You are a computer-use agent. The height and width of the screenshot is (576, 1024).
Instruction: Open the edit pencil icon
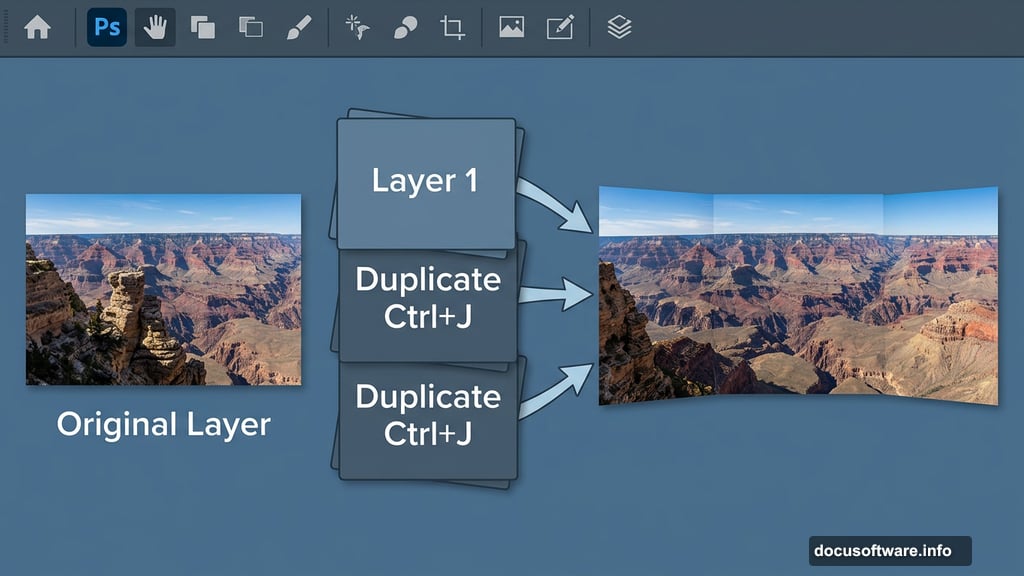(x=560, y=27)
